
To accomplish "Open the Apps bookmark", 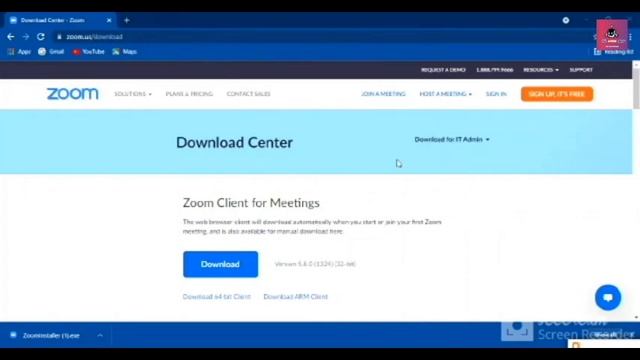I will pyautogui.click(x=19, y=52).
